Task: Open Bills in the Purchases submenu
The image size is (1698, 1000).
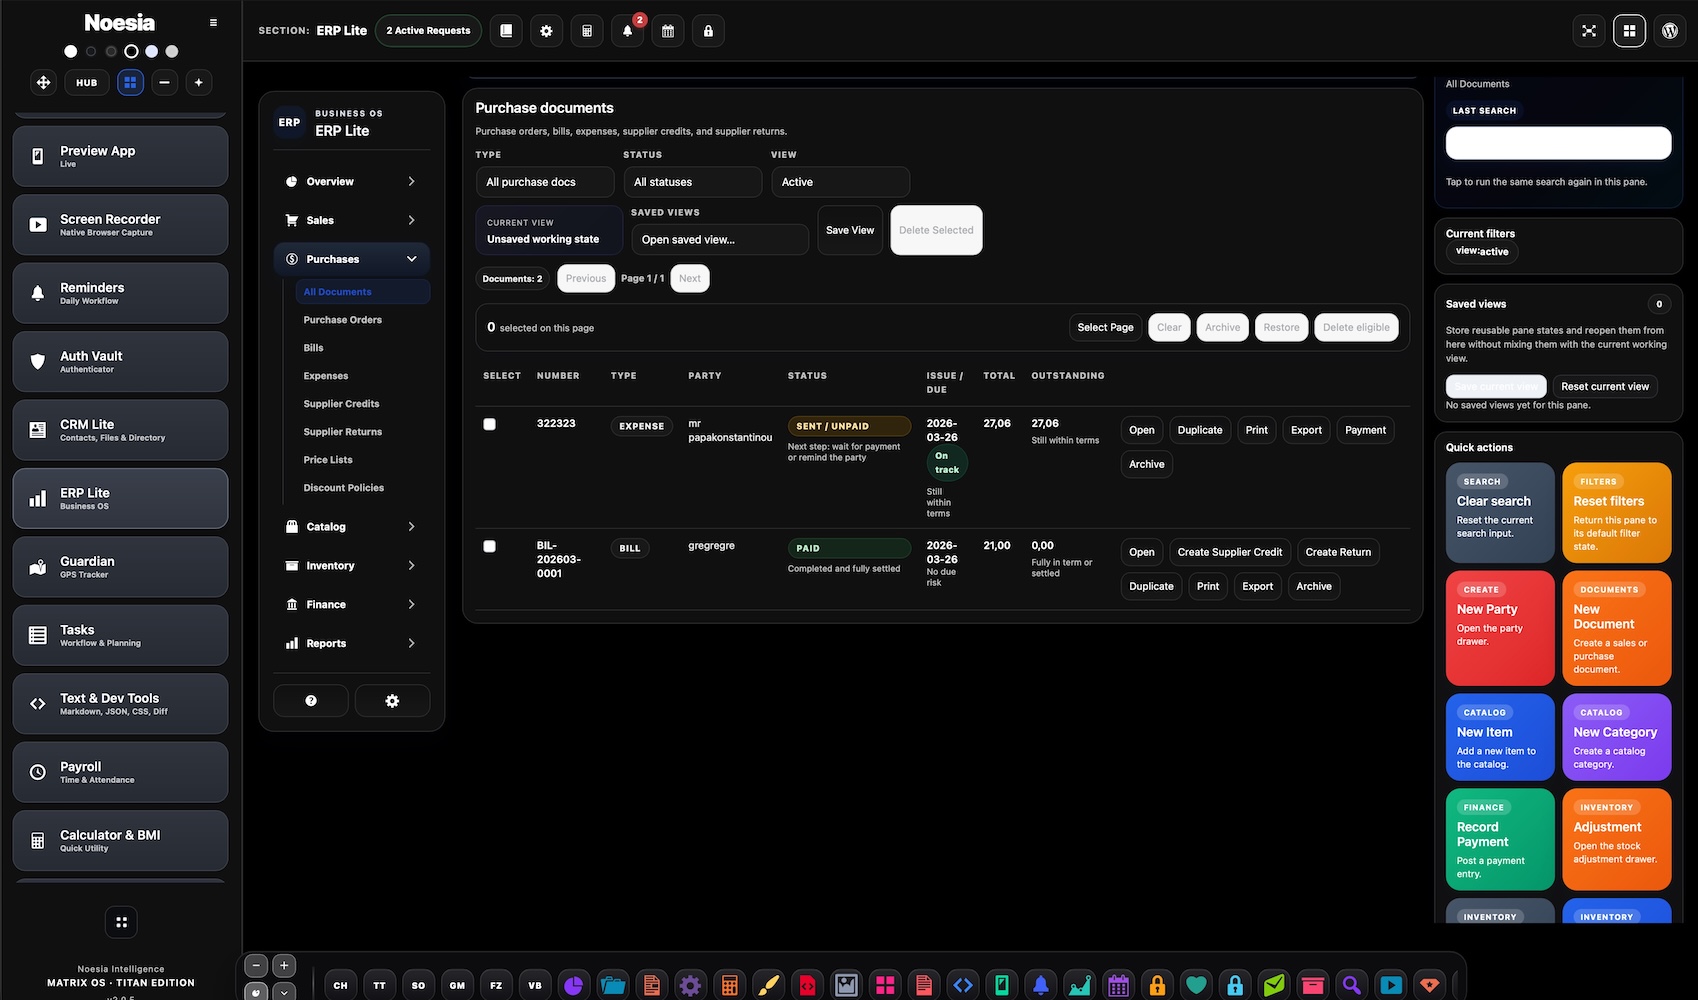Action: [314, 348]
